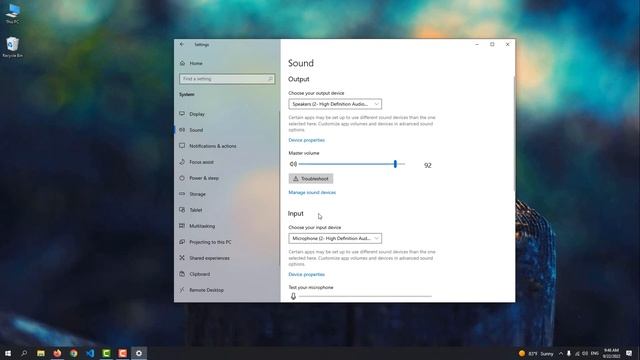Select Sound in the sidebar
The image size is (640, 360).
[x=196, y=130]
